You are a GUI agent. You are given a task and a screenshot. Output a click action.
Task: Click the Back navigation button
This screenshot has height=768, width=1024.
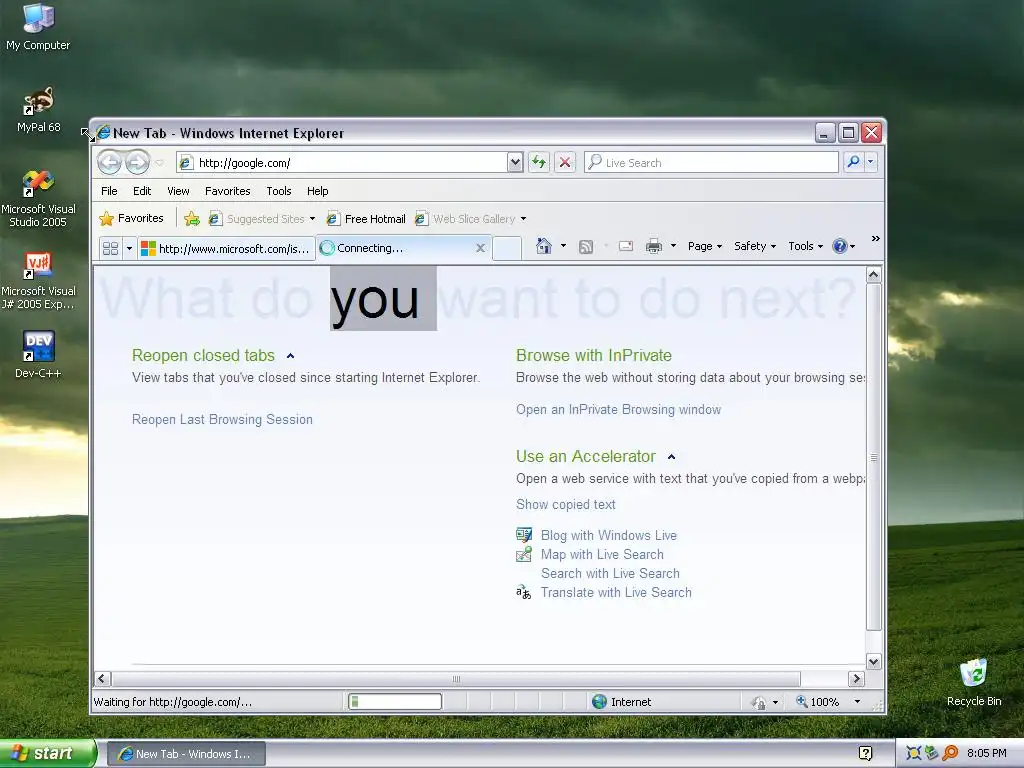coord(110,162)
